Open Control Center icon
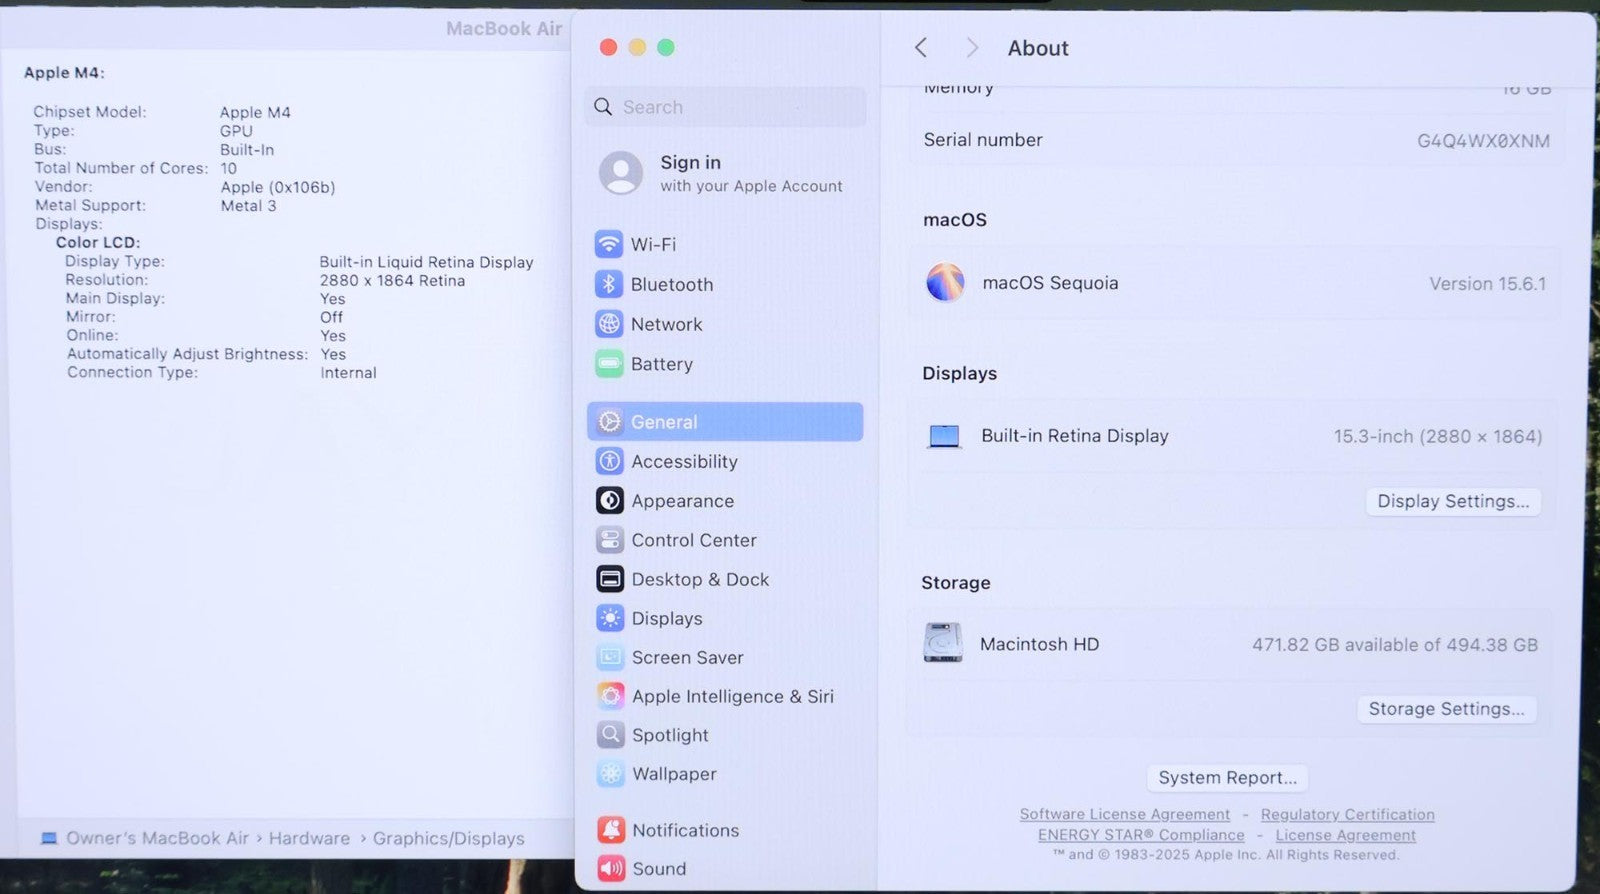The height and width of the screenshot is (894, 1600). pos(609,540)
